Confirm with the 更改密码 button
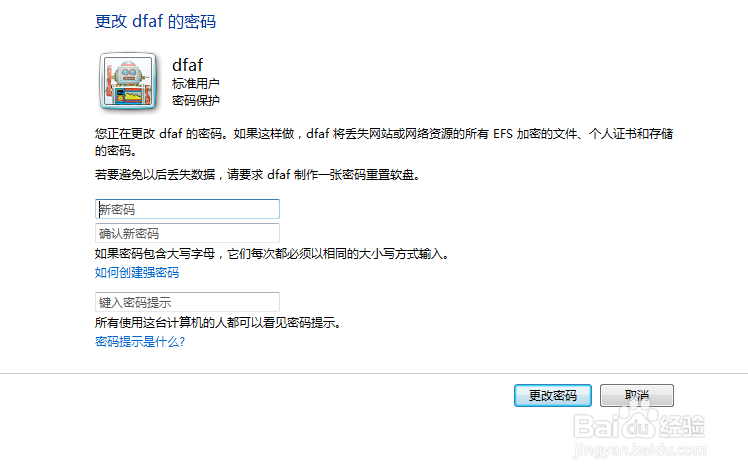This screenshot has width=748, height=476. click(553, 395)
